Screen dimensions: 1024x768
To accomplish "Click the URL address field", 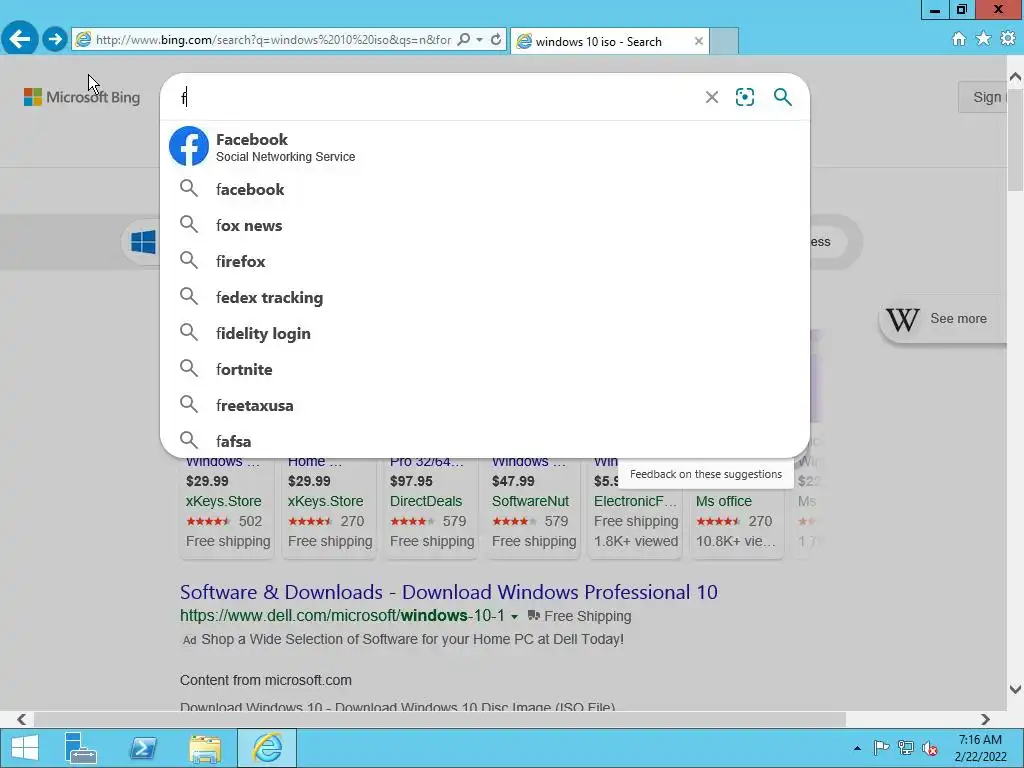I will (x=273, y=40).
